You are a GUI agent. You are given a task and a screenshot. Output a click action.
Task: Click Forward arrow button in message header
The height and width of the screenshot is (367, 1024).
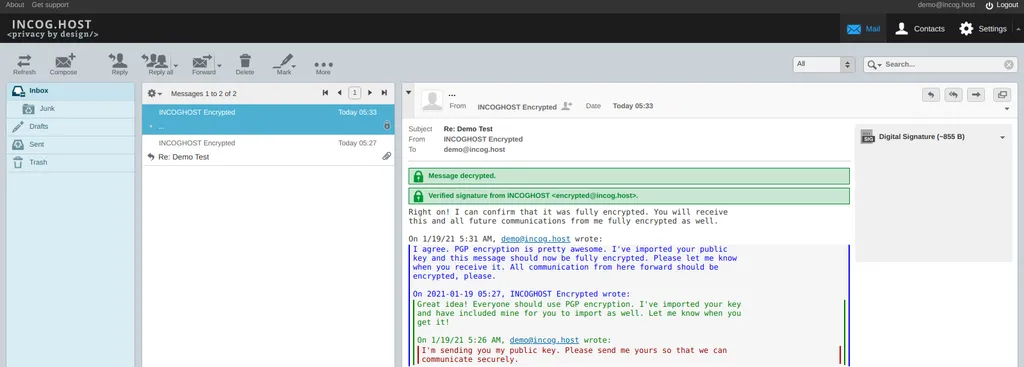(976, 95)
